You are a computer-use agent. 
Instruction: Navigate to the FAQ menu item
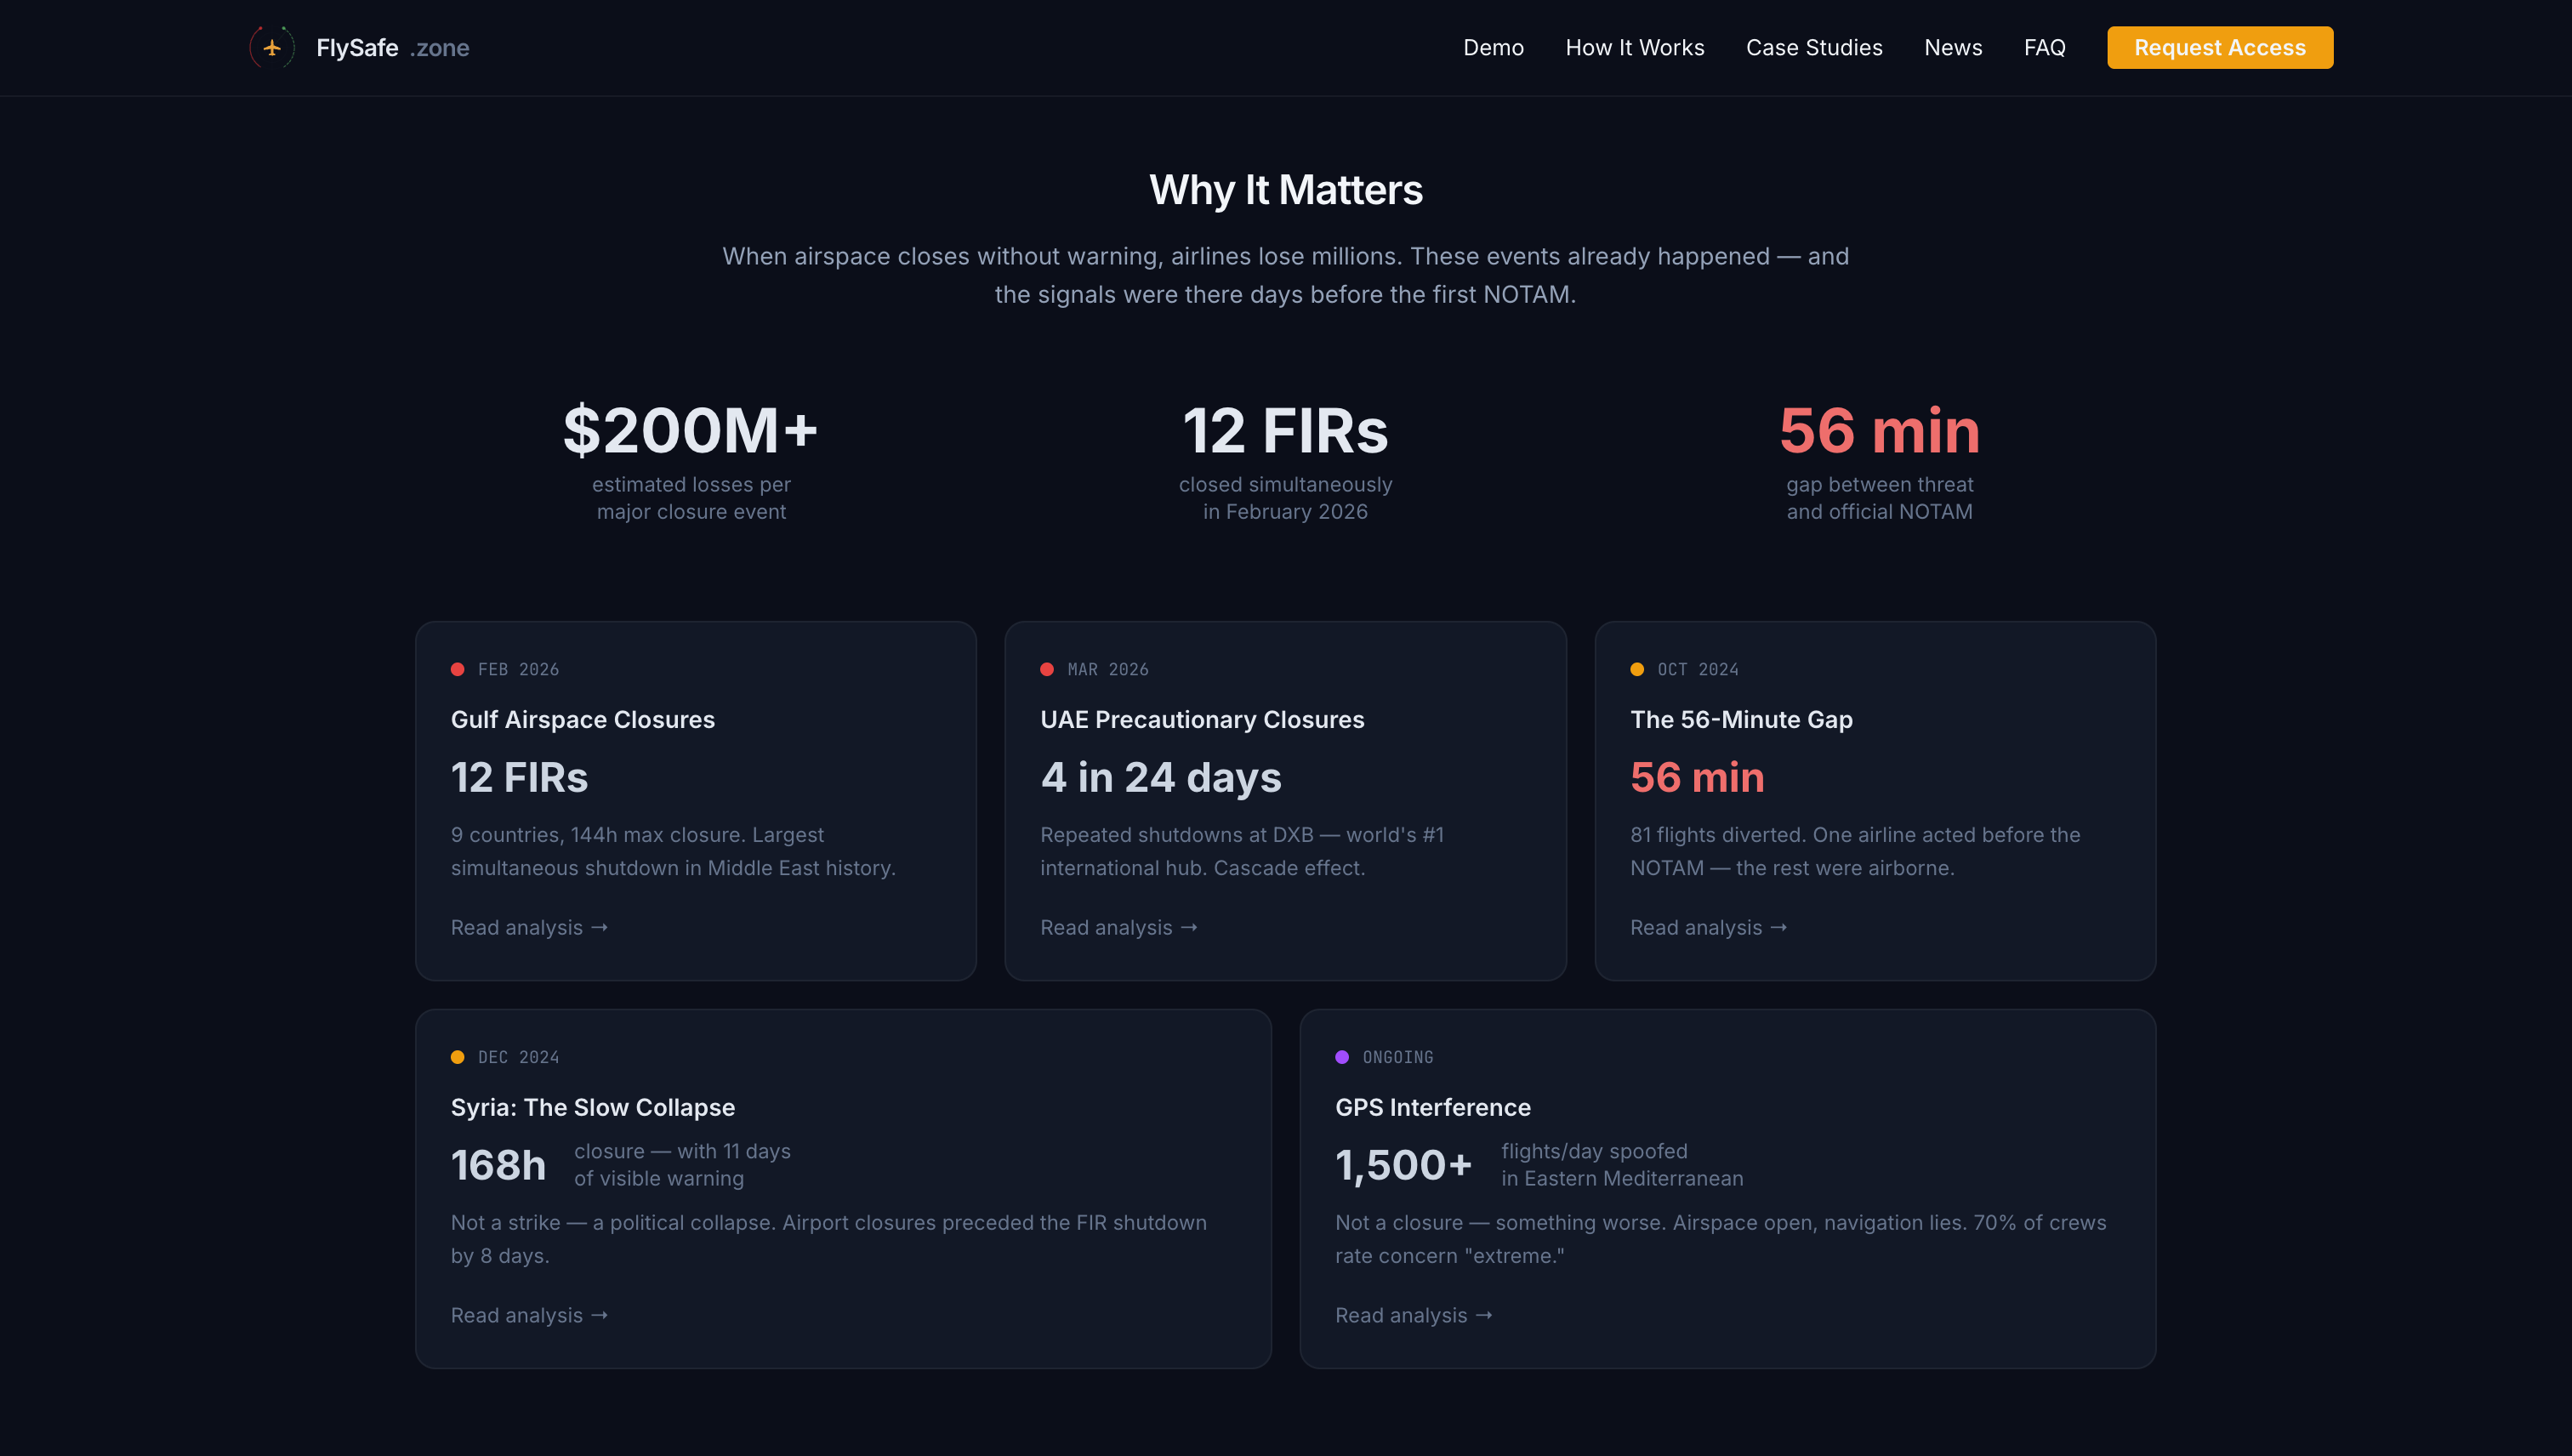click(2044, 47)
